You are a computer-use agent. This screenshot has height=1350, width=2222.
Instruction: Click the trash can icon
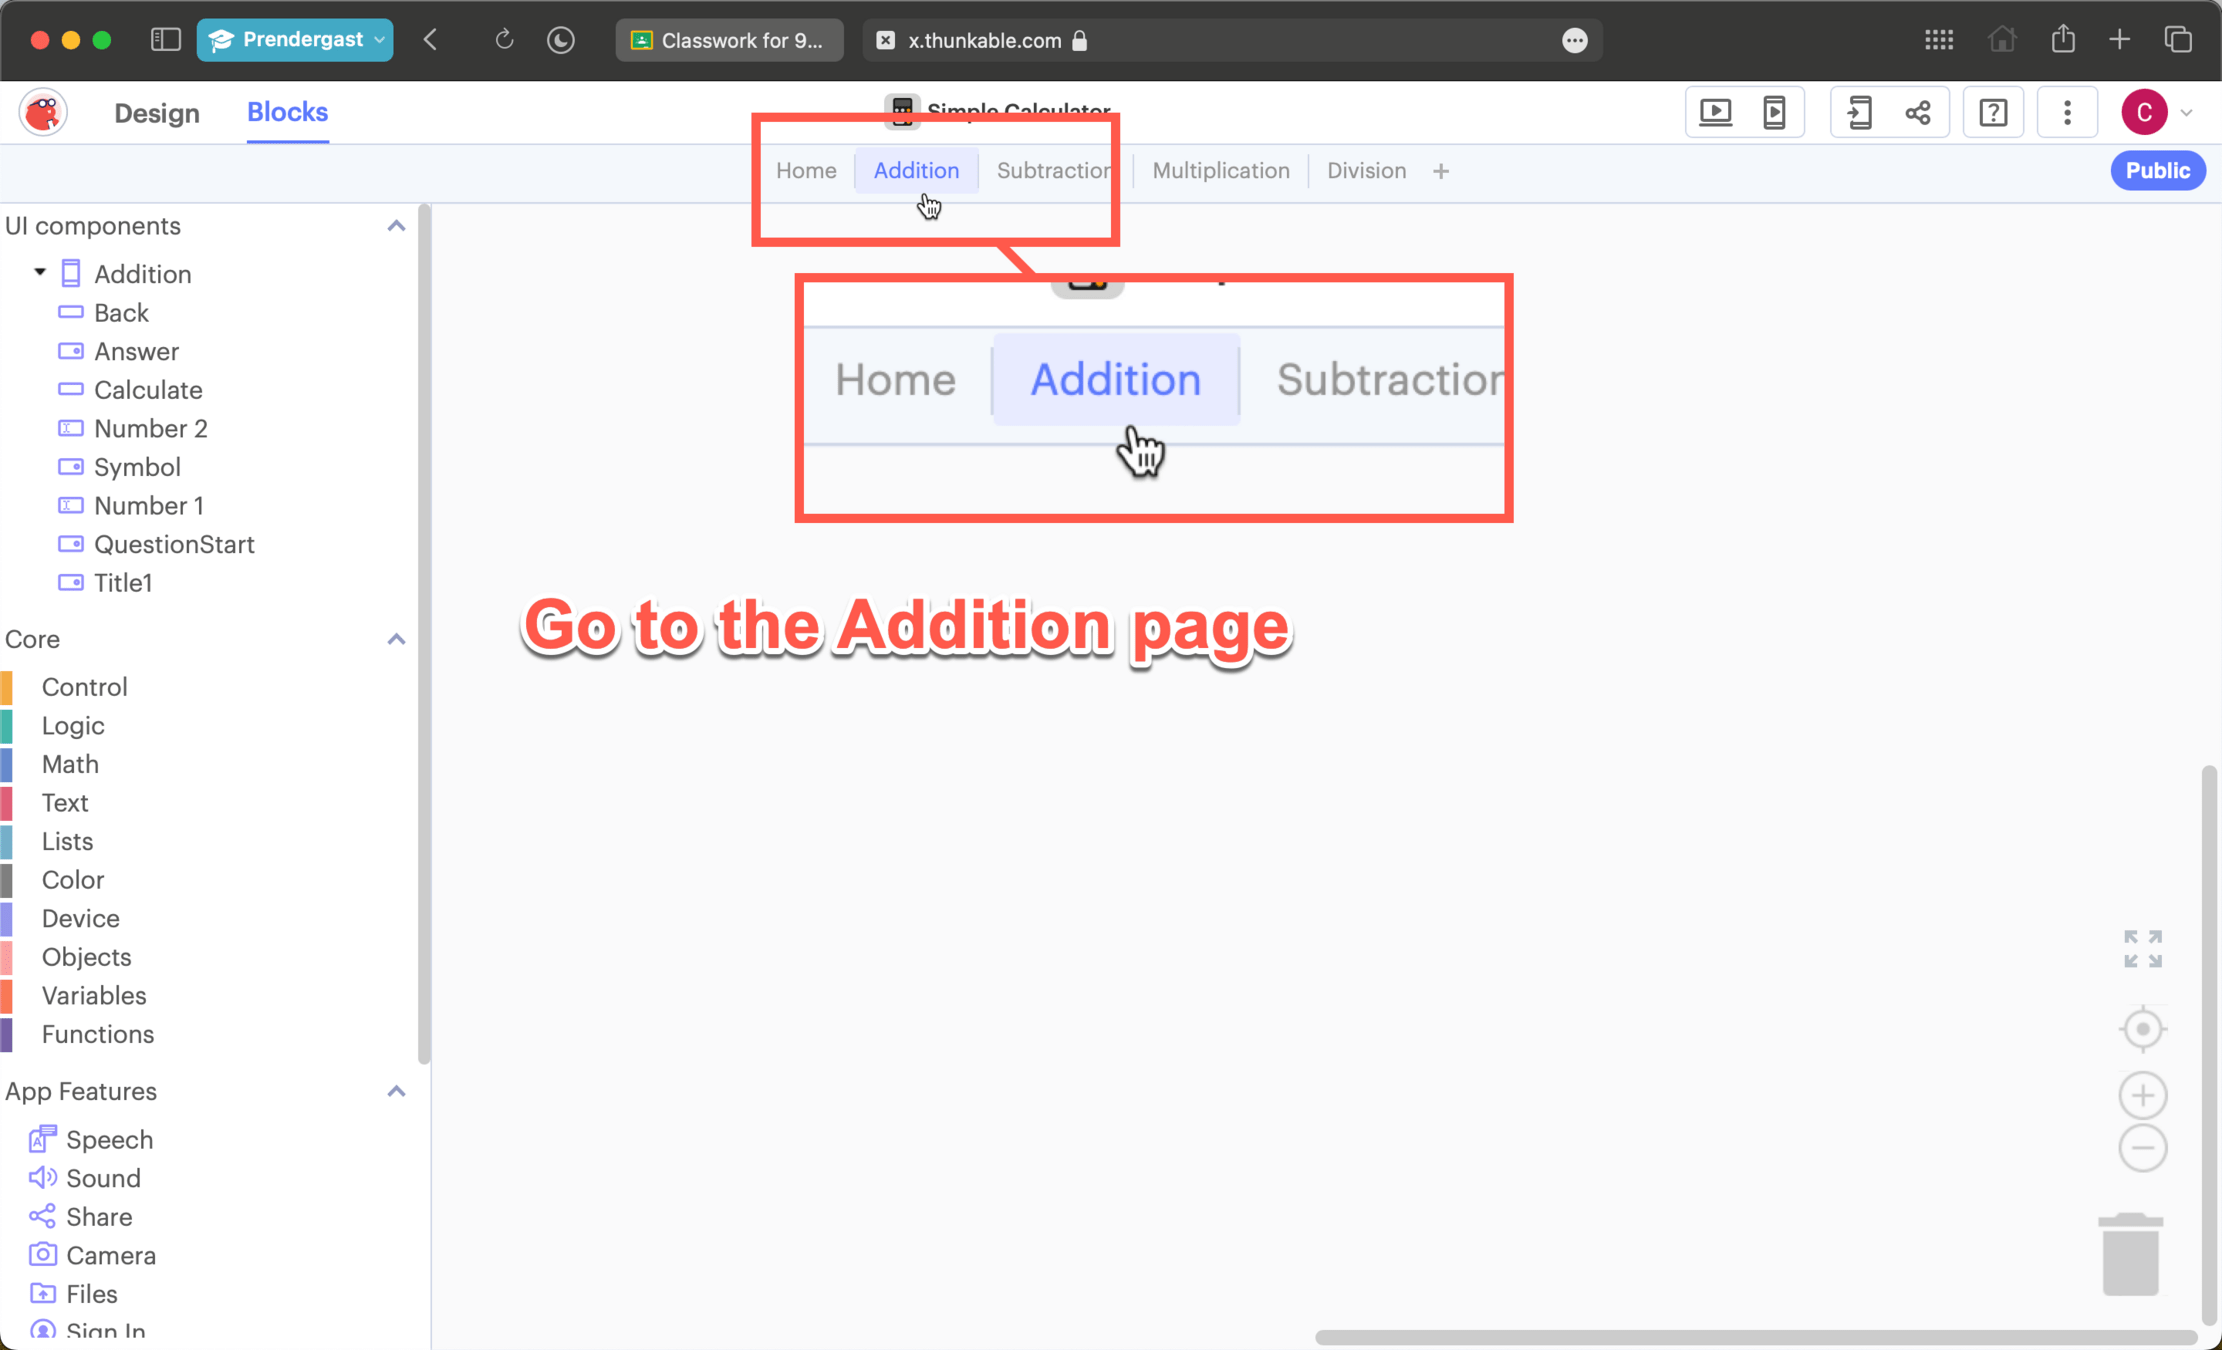coord(2130,1255)
